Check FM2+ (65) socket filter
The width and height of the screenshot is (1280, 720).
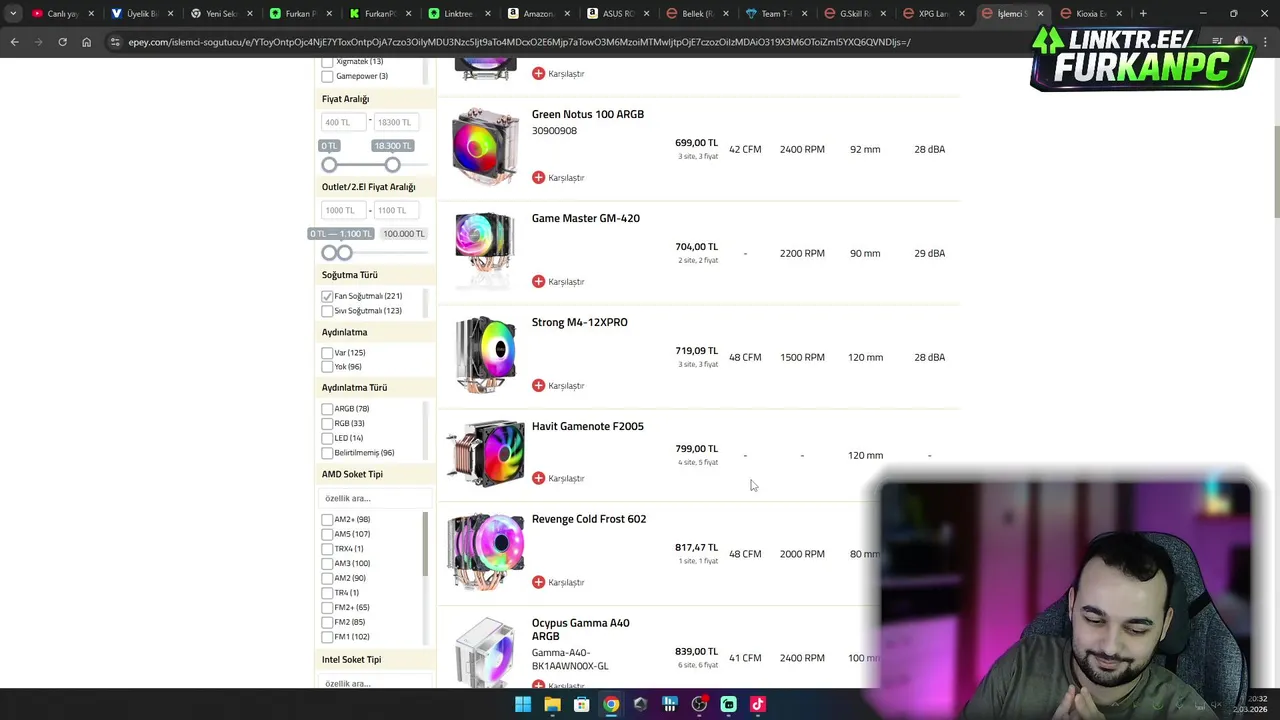(327, 607)
